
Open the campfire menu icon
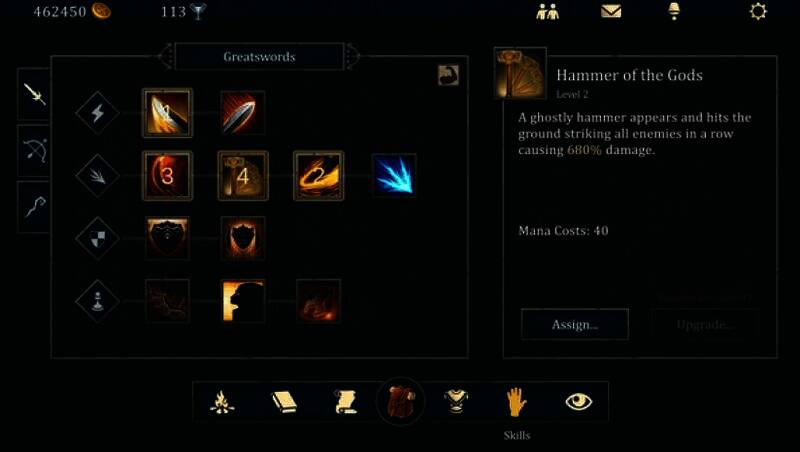[x=222, y=402]
